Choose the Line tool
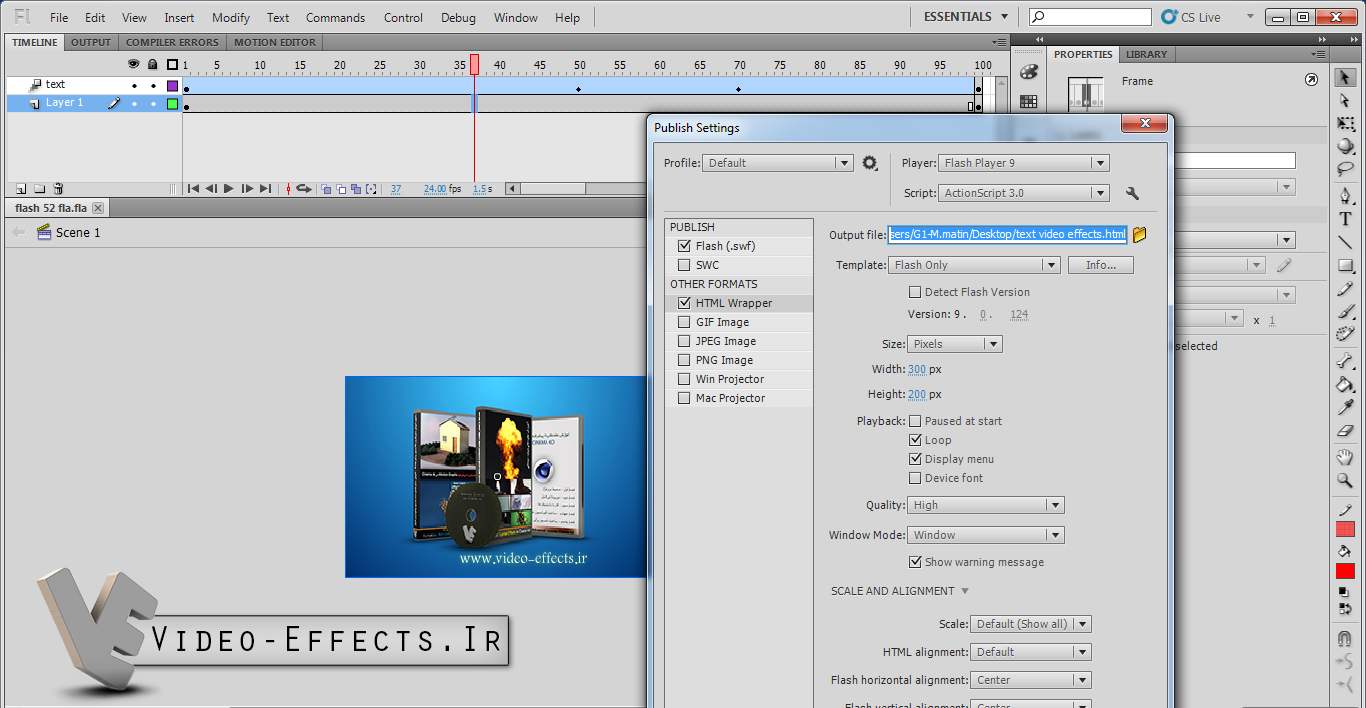1366x708 pixels. [1345, 242]
